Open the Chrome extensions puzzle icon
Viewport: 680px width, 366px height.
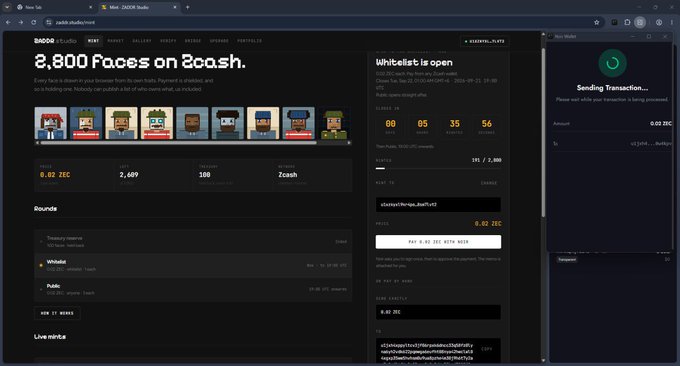point(627,22)
